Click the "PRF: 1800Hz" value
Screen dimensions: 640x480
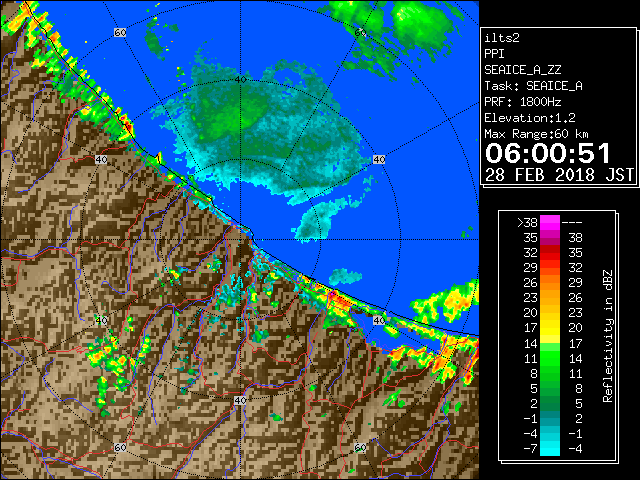(x=522, y=102)
